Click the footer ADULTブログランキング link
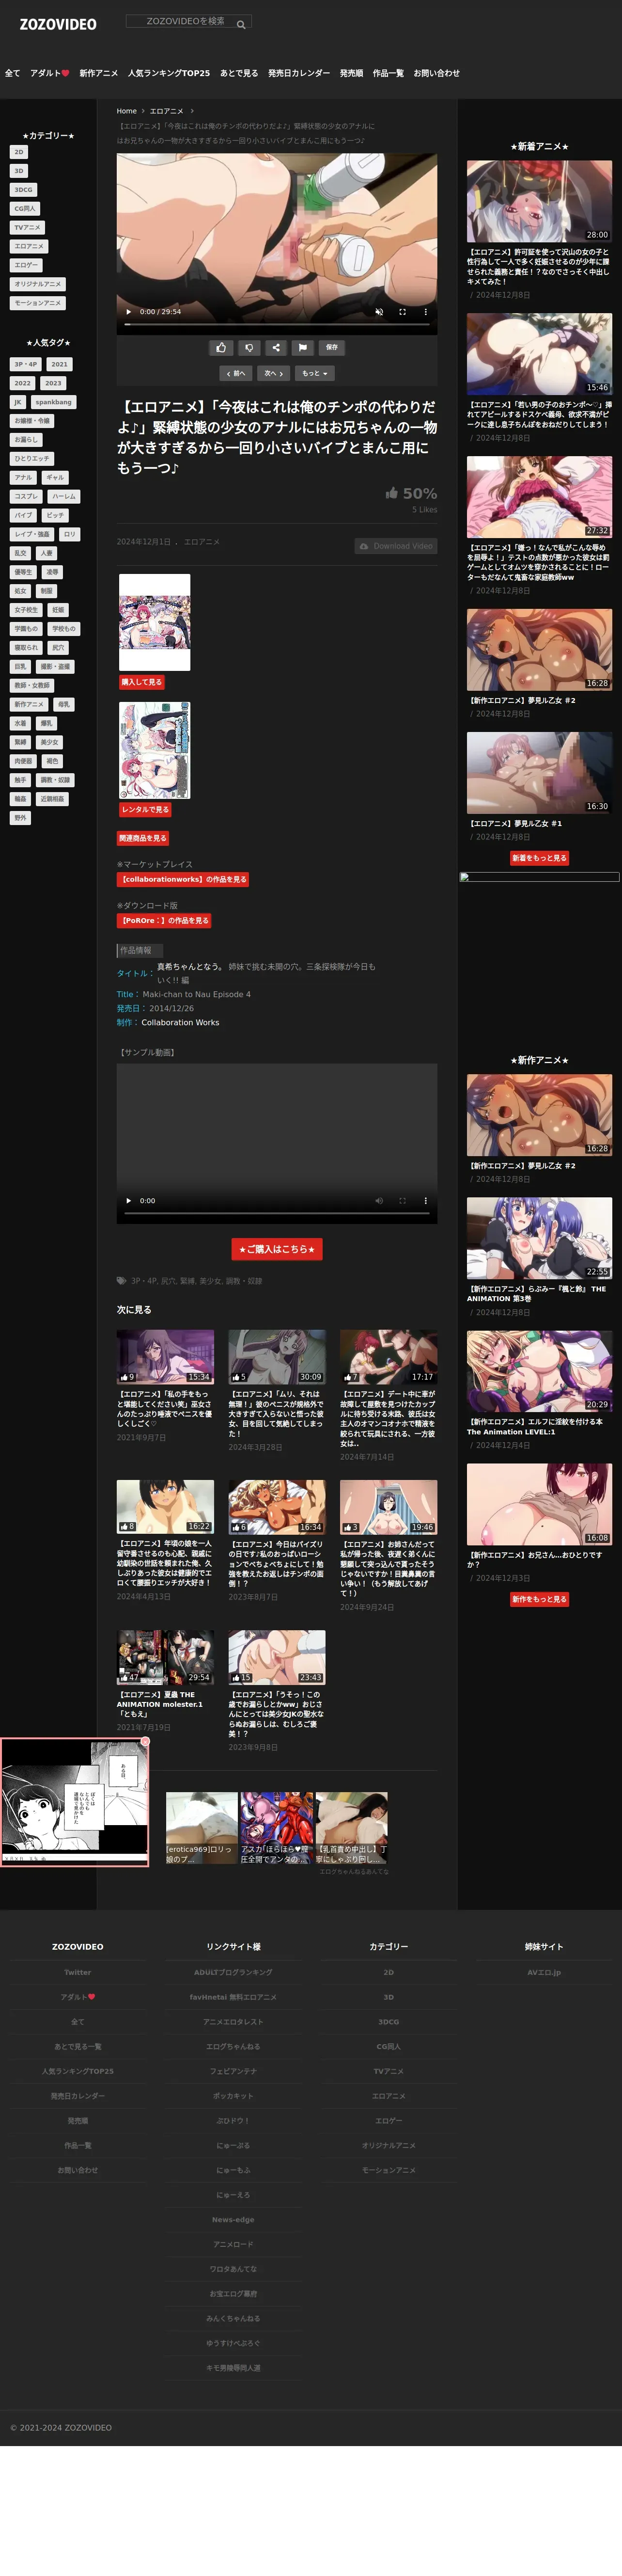This screenshot has width=622, height=2576. point(233,1973)
